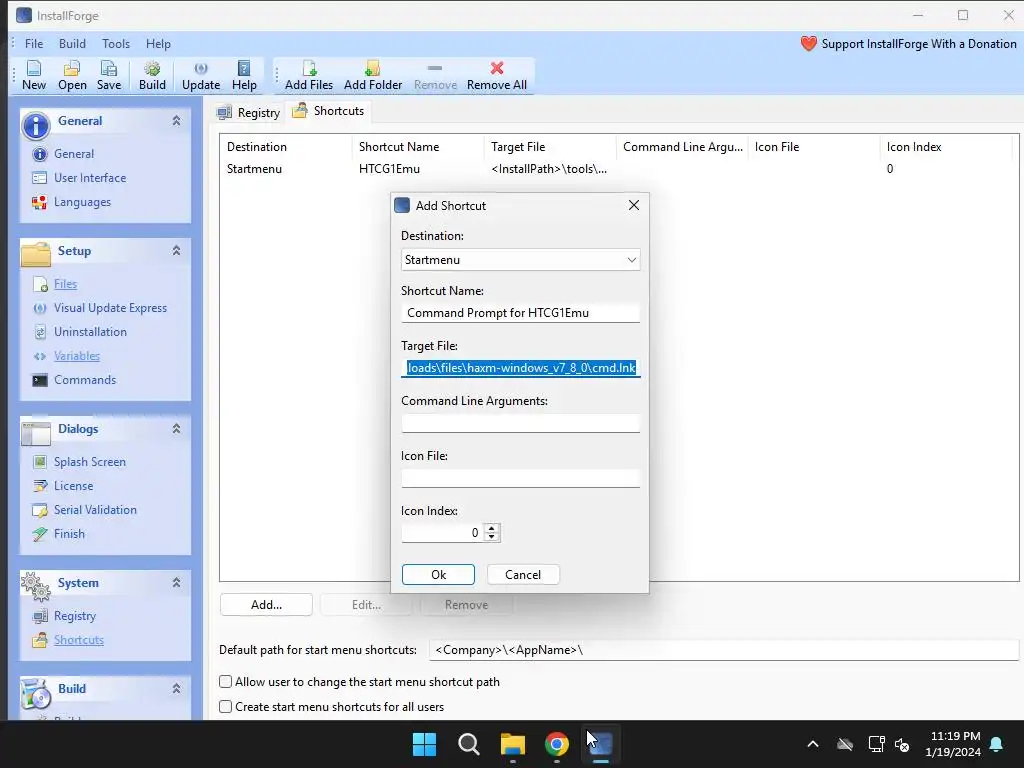1024x768 pixels.
Task: Decrease the Icon Index spinner value
Action: (x=492, y=537)
